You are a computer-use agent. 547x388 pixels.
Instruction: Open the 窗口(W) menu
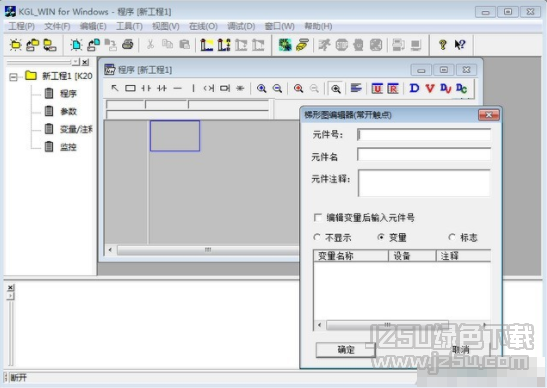pyautogui.click(x=279, y=26)
